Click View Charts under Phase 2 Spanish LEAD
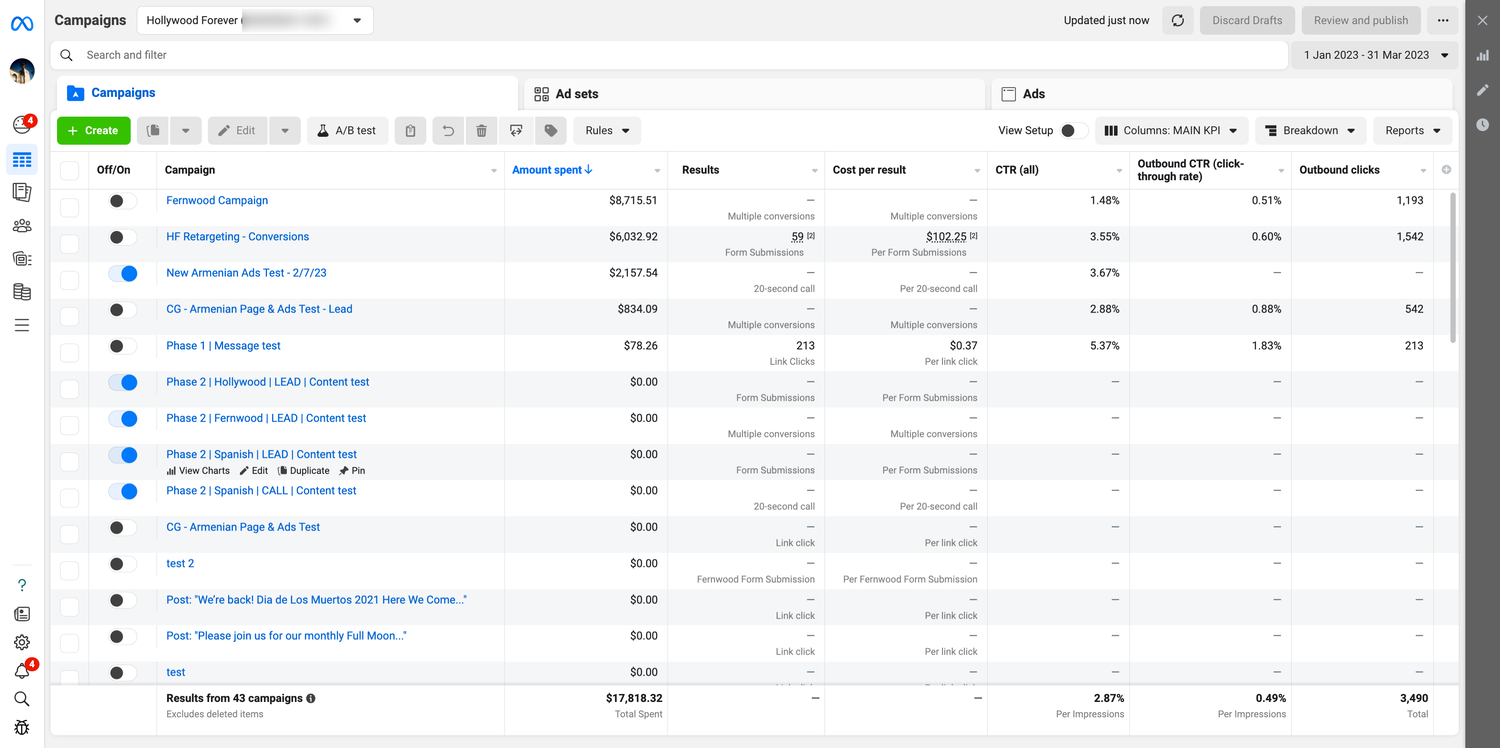Image resolution: width=1500 pixels, height=748 pixels. [198, 471]
